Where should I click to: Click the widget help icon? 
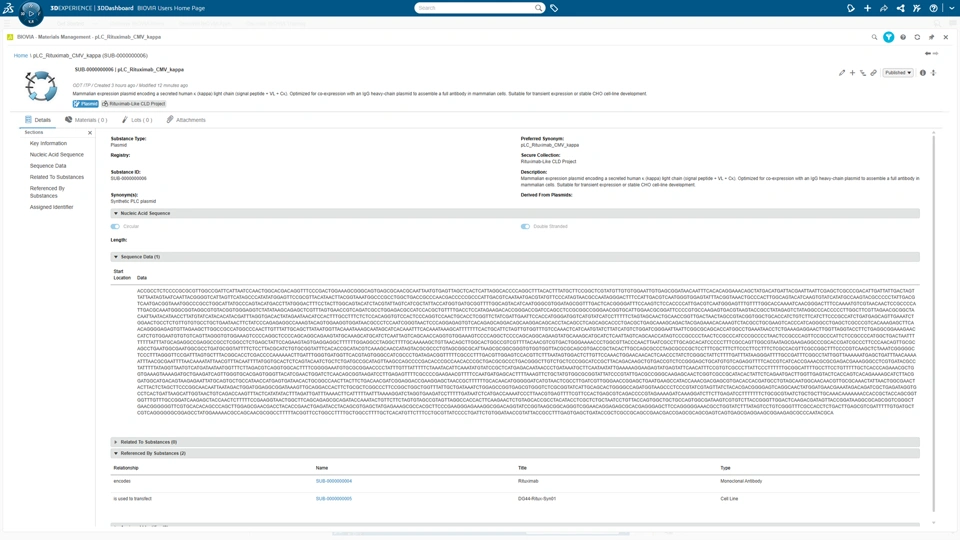click(x=902, y=37)
